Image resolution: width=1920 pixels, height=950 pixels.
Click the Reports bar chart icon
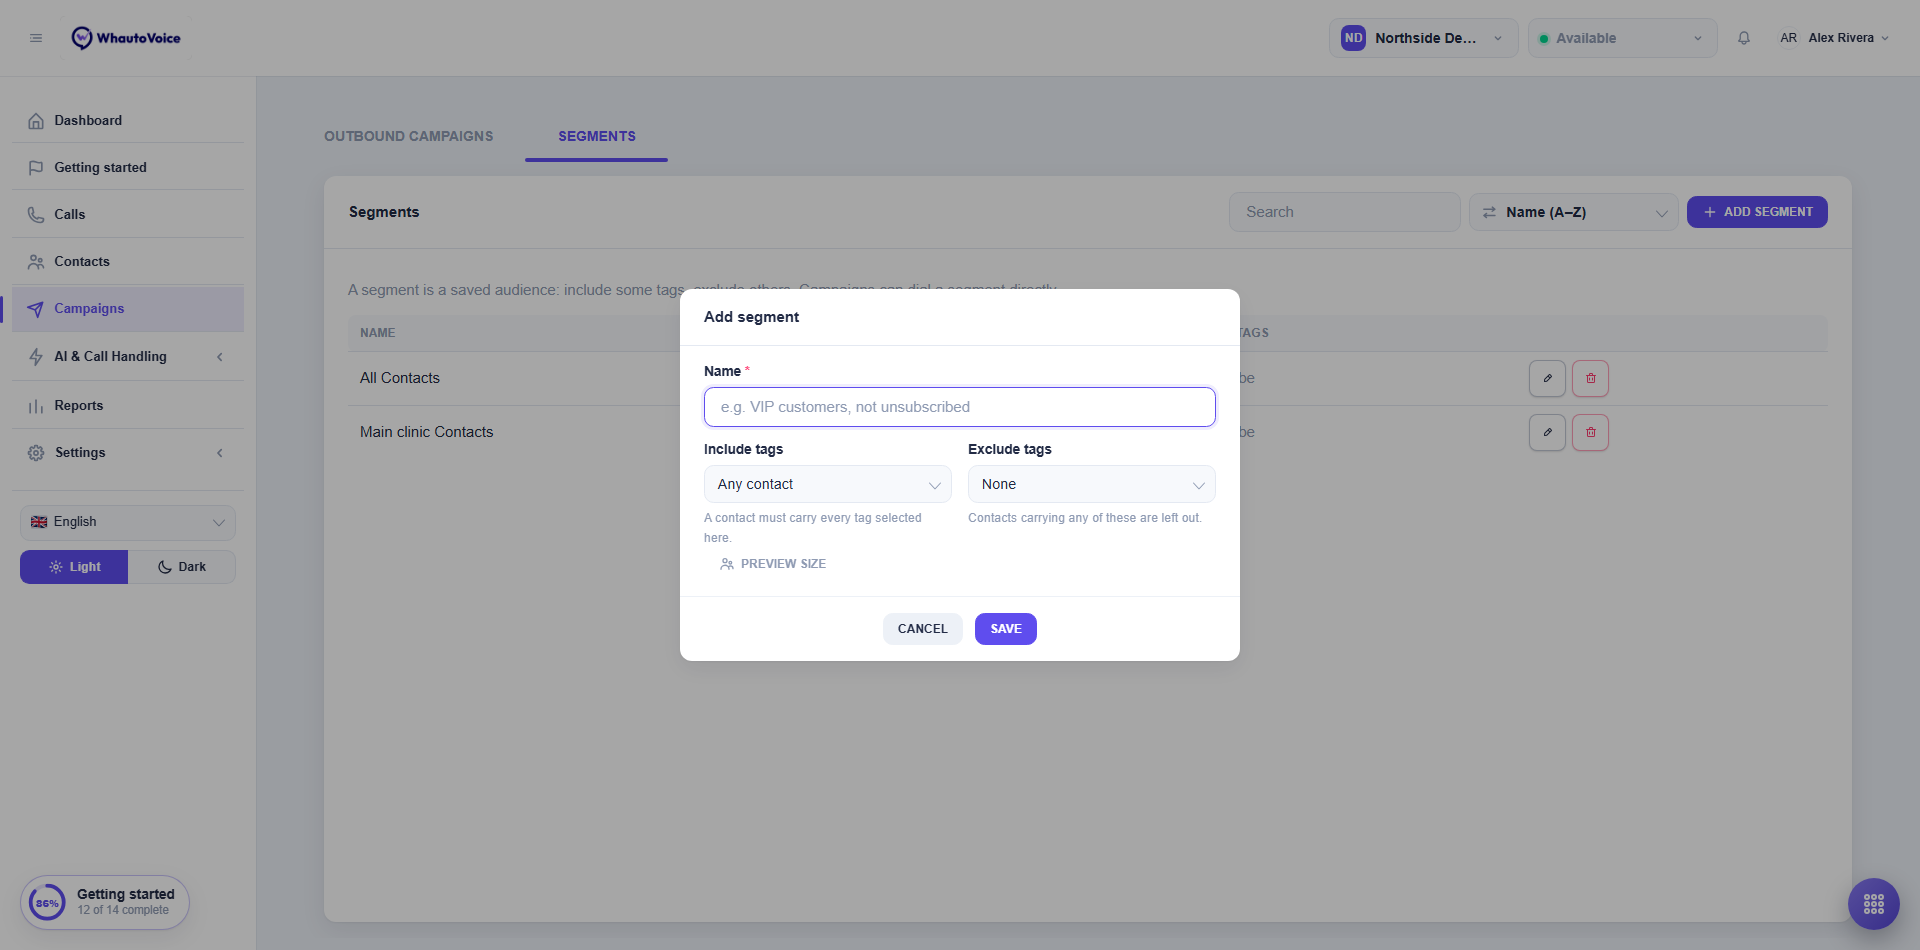coord(36,406)
